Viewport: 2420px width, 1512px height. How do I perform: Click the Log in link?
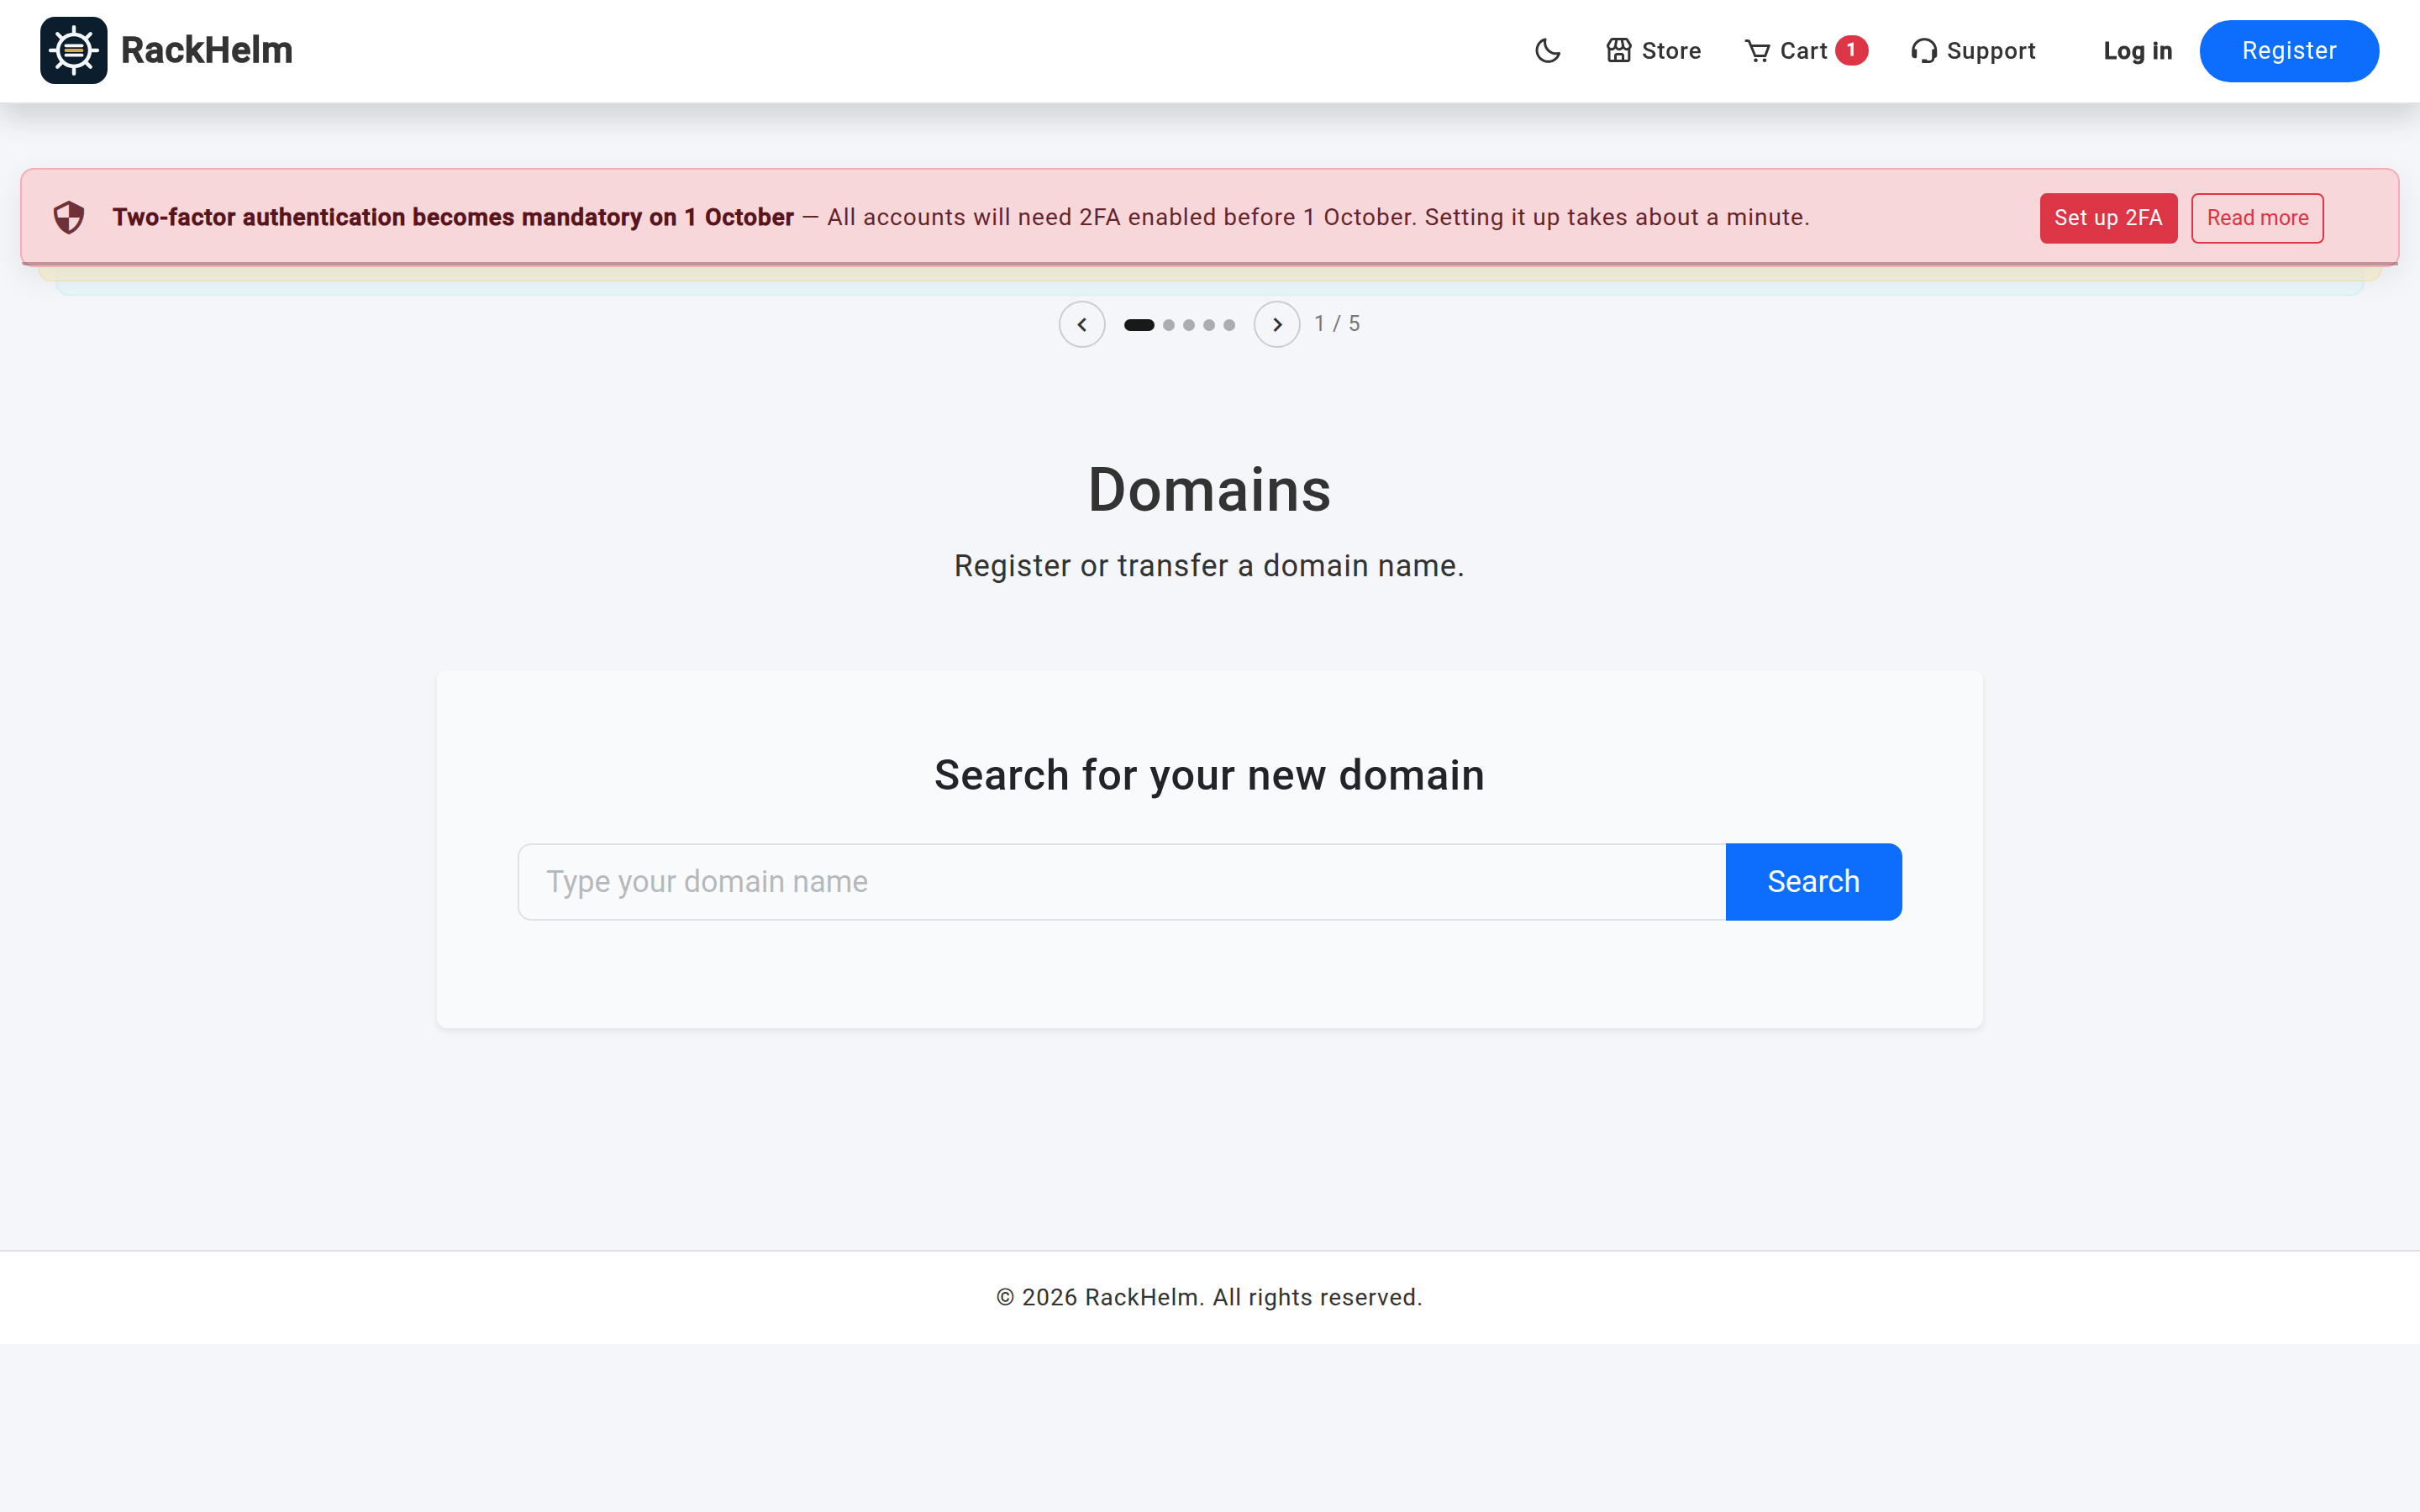pyautogui.click(x=2137, y=50)
